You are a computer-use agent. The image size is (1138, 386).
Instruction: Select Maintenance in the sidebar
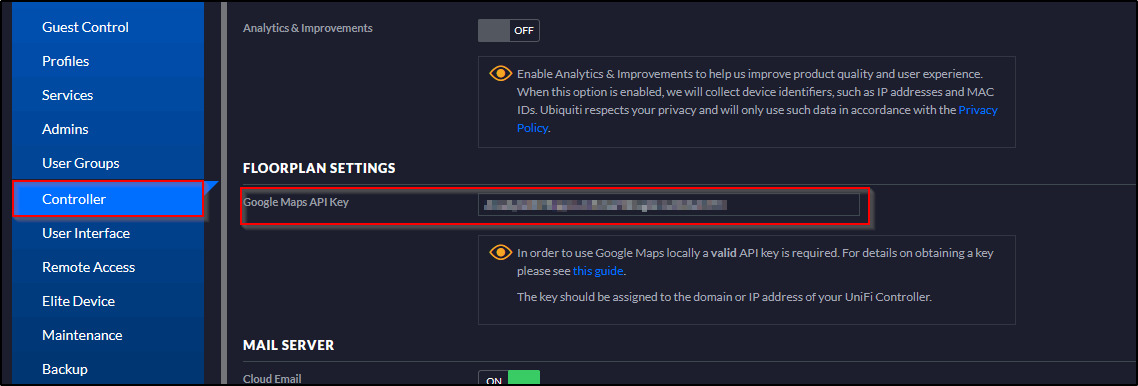tap(82, 335)
